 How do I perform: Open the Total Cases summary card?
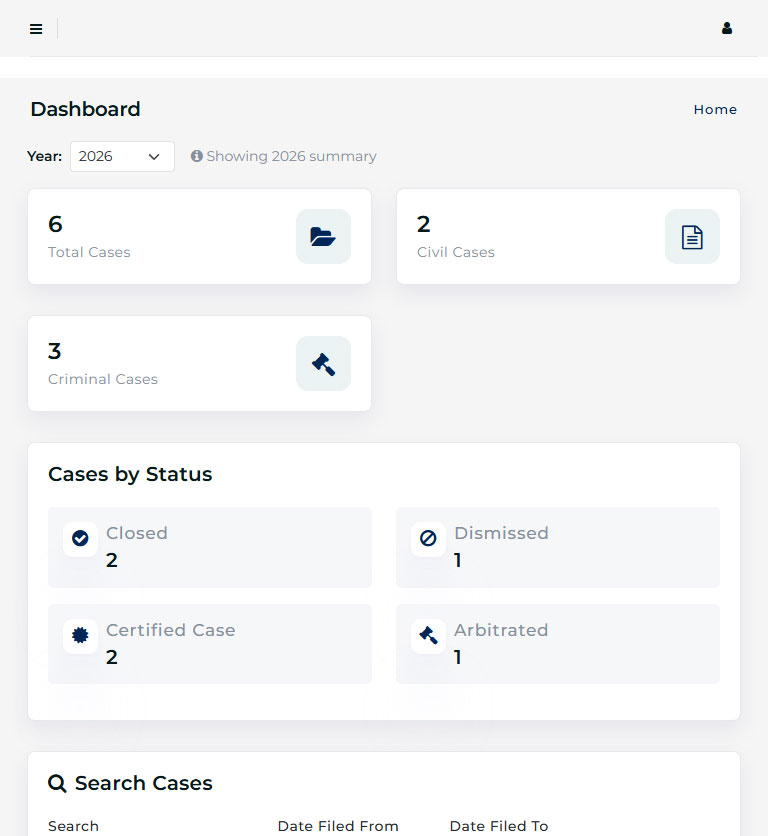coord(160,237)
